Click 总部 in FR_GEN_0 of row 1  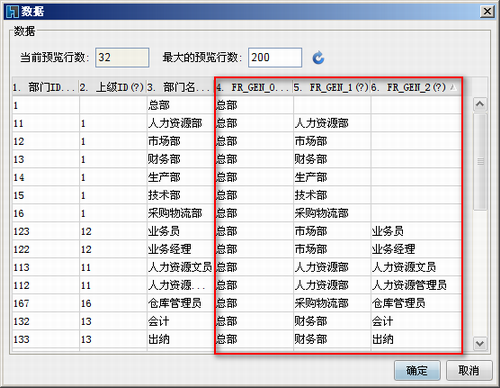(x=227, y=106)
